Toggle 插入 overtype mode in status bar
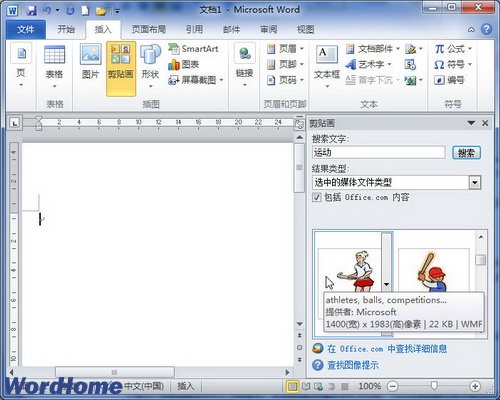Viewport: 500px width, 400px height. (x=186, y=386)
